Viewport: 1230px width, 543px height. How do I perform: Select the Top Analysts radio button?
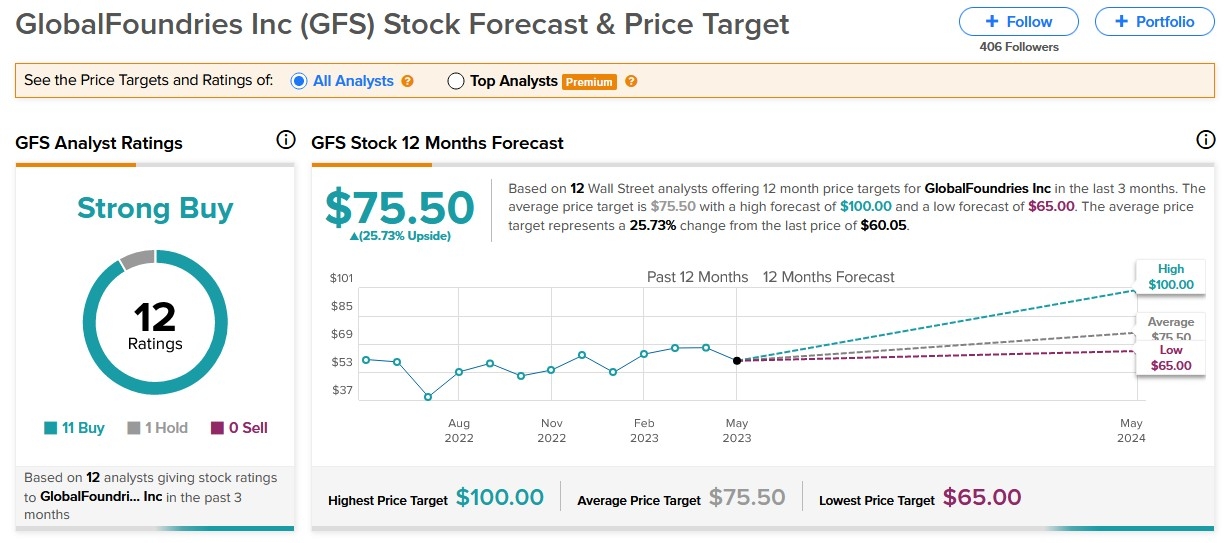pos(456,81)
